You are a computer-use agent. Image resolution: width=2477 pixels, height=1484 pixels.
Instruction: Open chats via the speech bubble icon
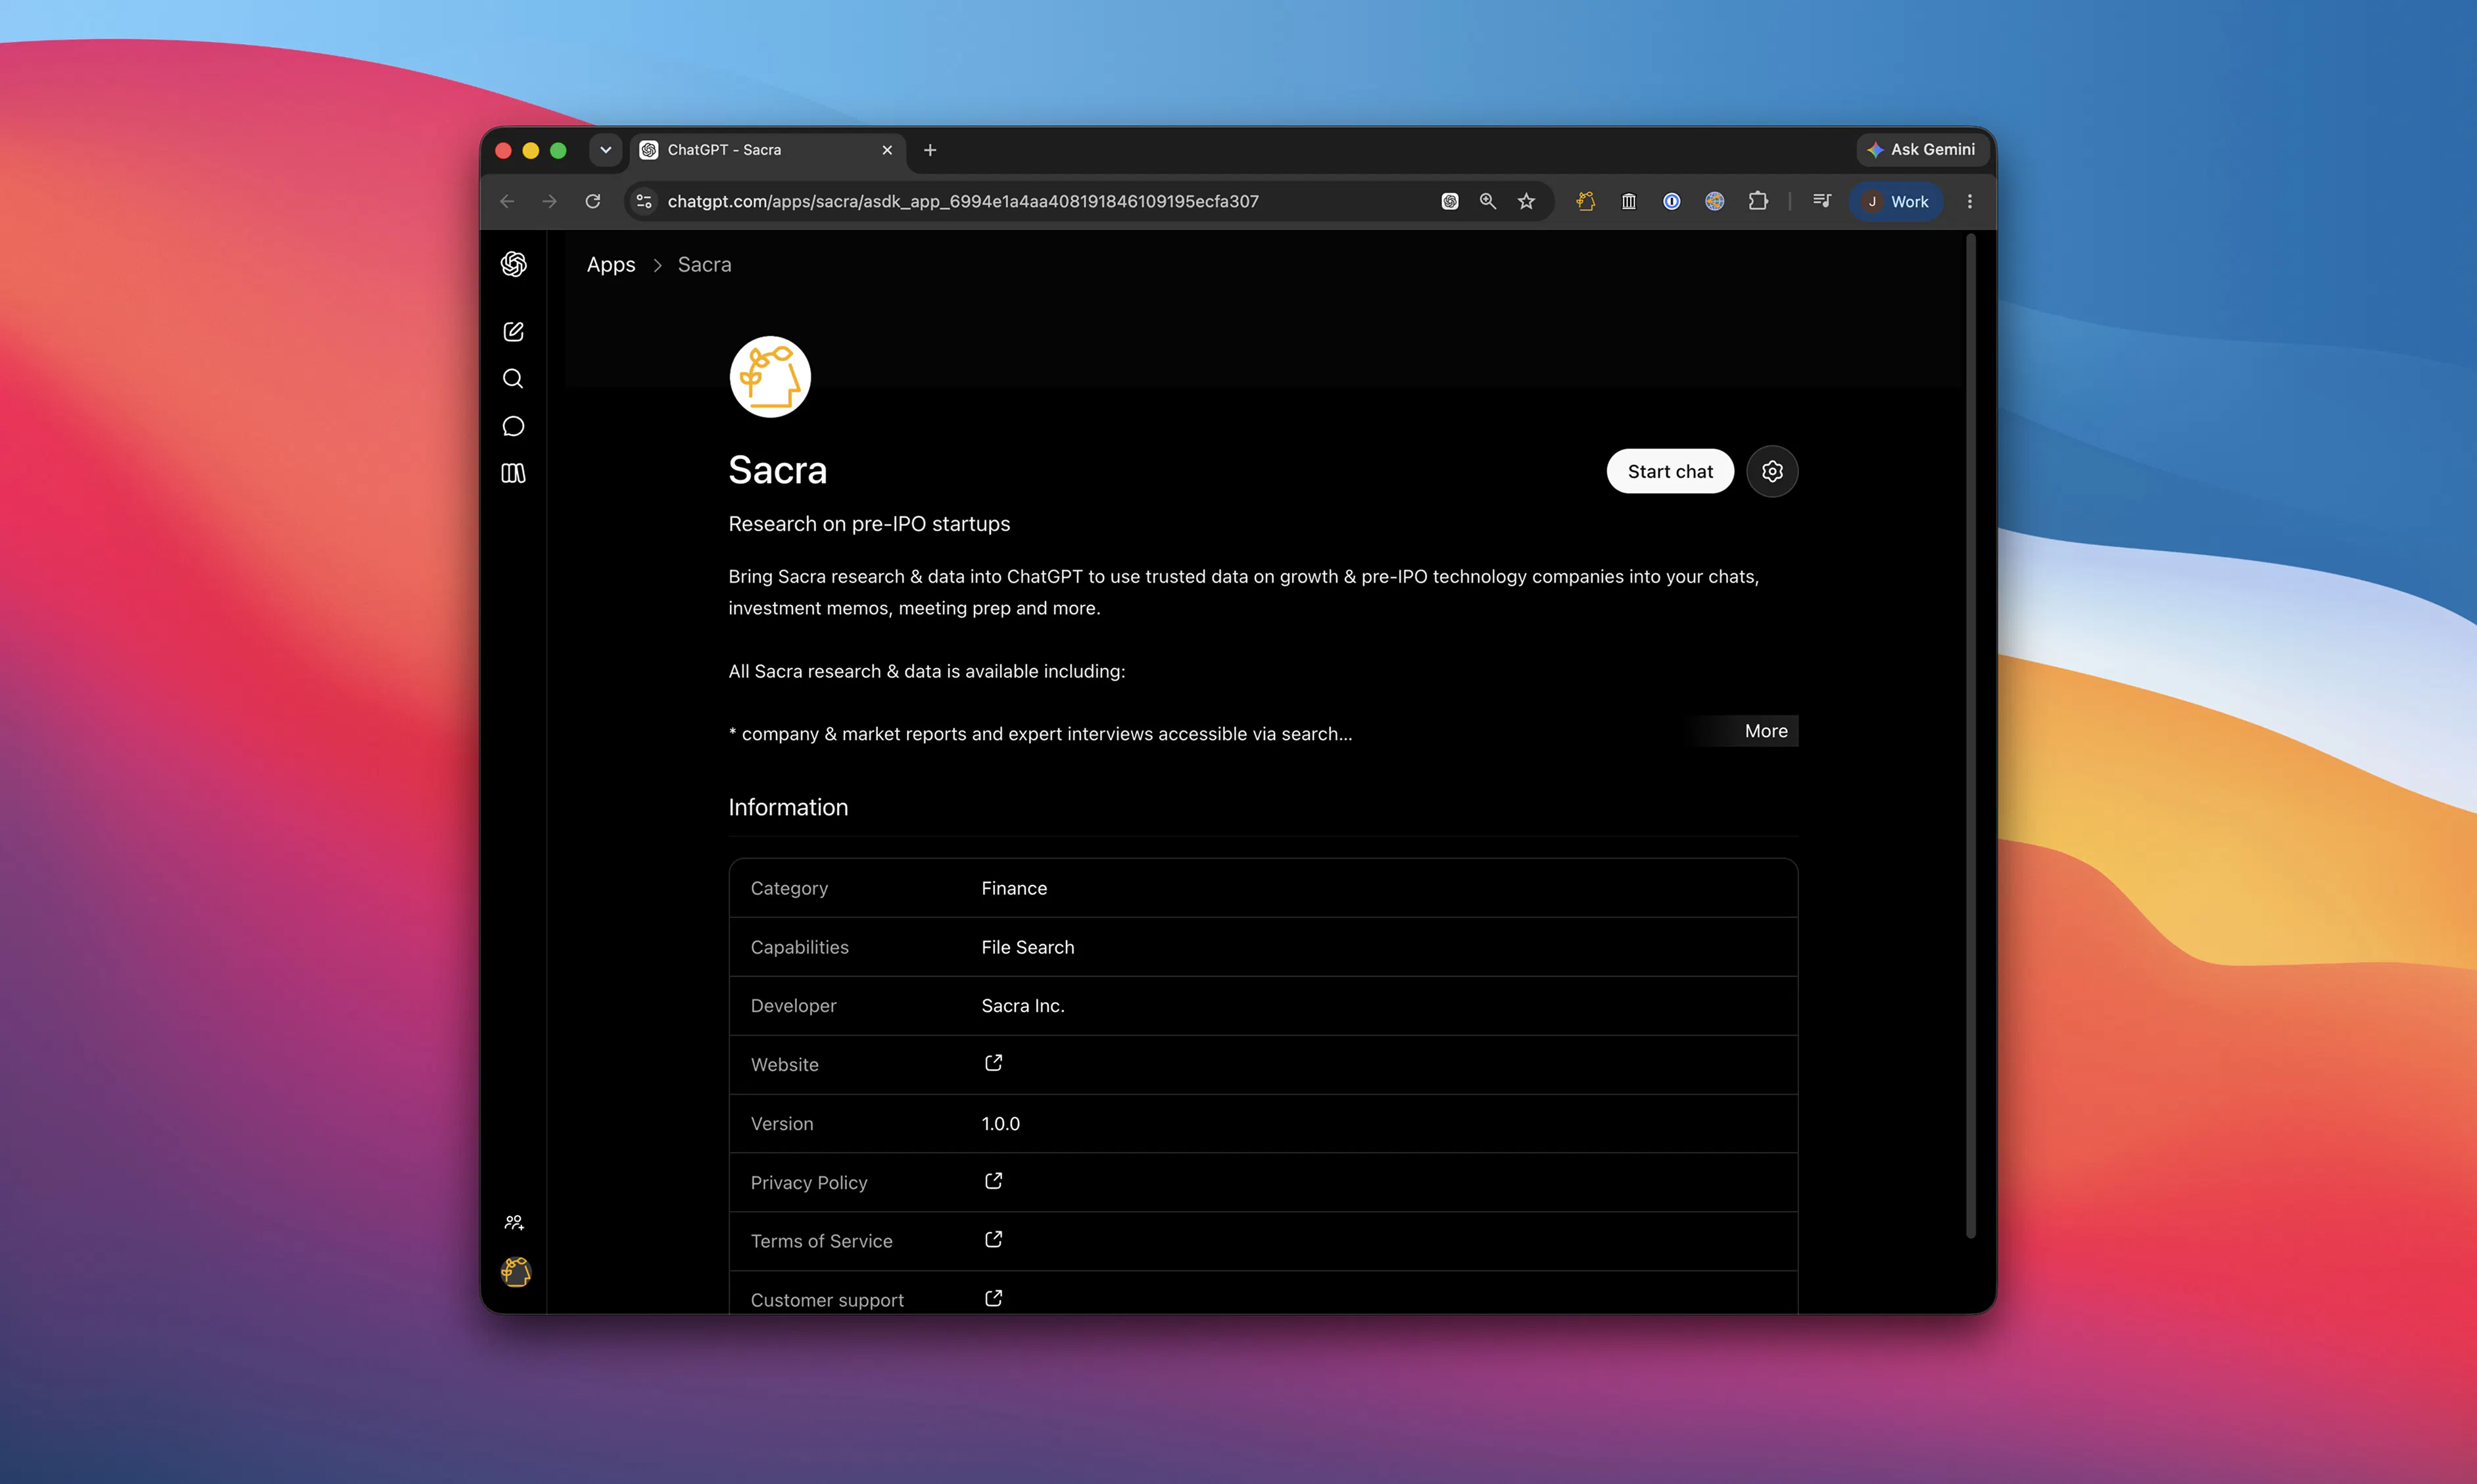(513, 426)
